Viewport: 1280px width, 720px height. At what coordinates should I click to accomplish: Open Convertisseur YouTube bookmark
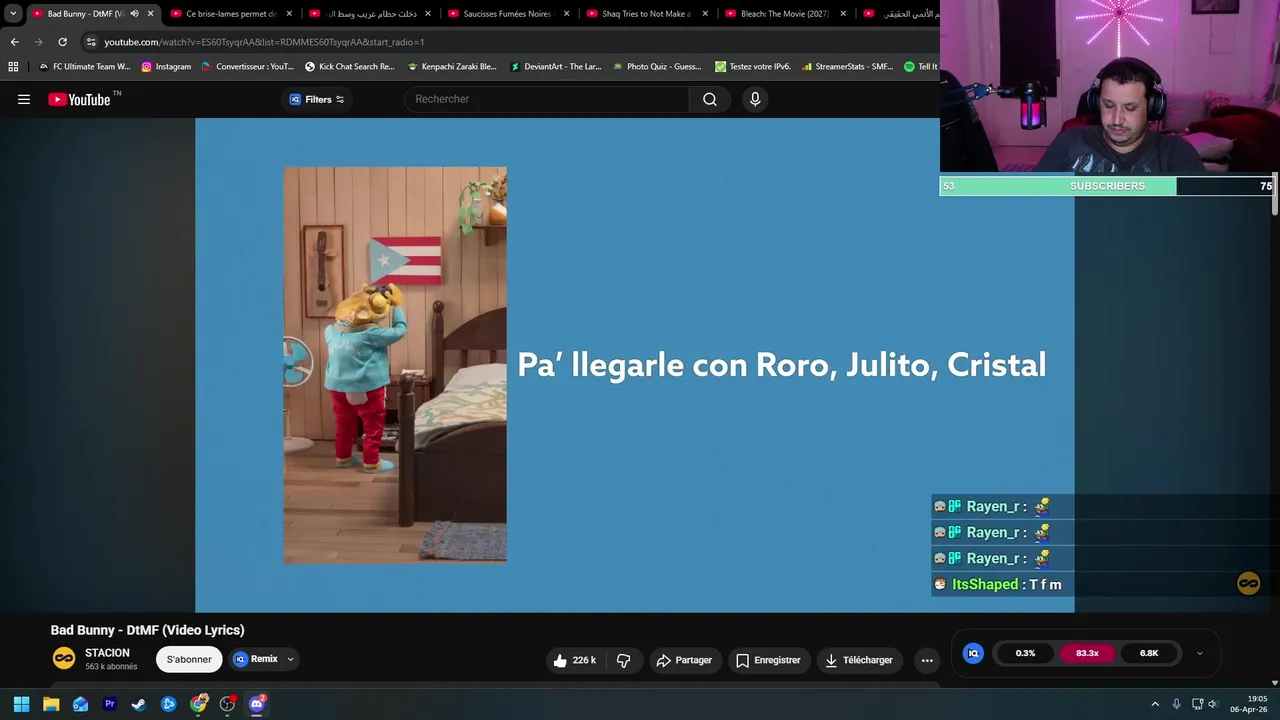pyautogui.click(x=248, y=67)
